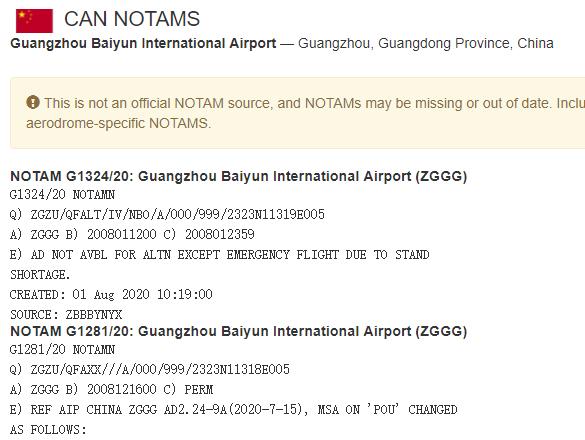
Task: Select Guangzhou Baiyun International Airport bold title
Action: coord(143,44)
